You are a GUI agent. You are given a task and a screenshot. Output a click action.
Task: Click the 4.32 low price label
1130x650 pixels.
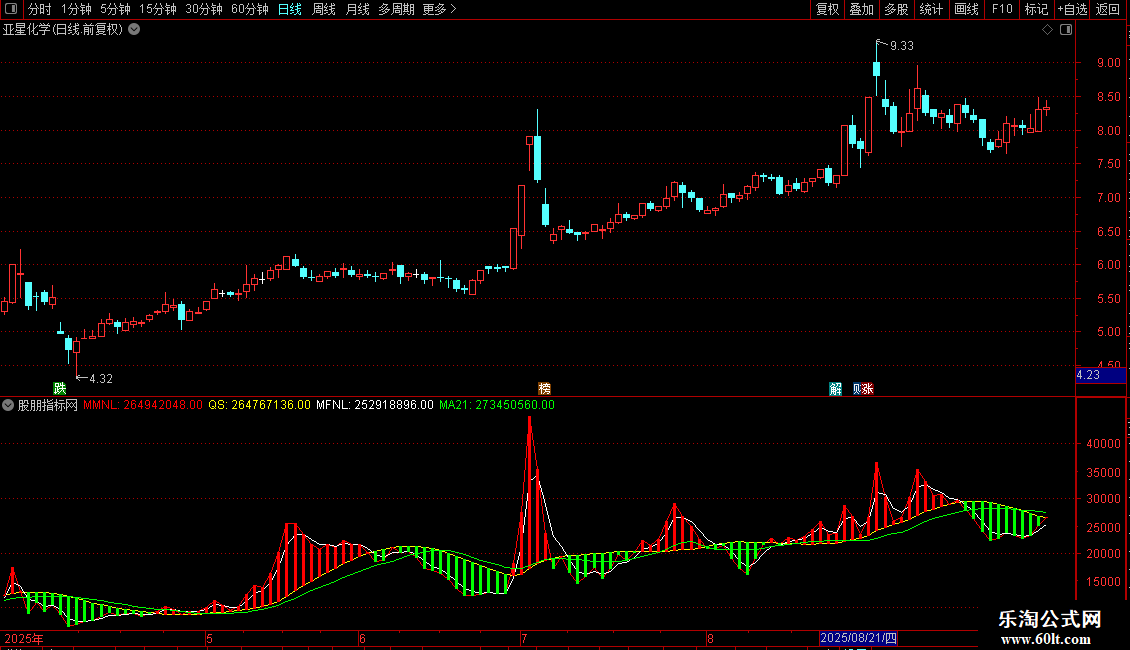click(x=101, y=378)
